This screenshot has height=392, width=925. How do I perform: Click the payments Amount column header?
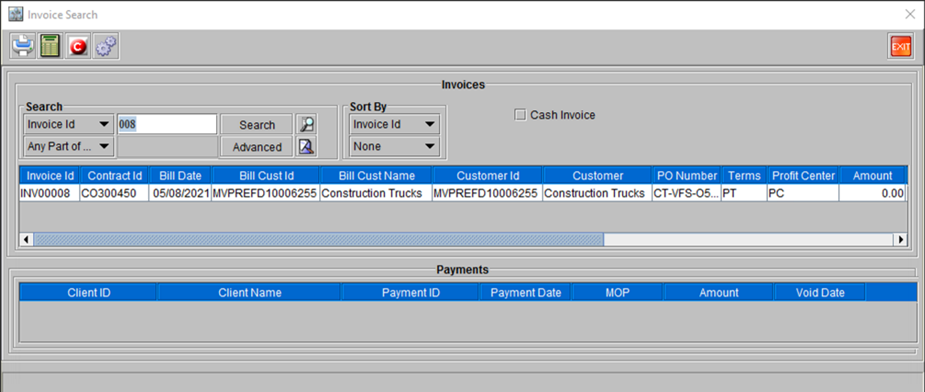click(719, 292)
